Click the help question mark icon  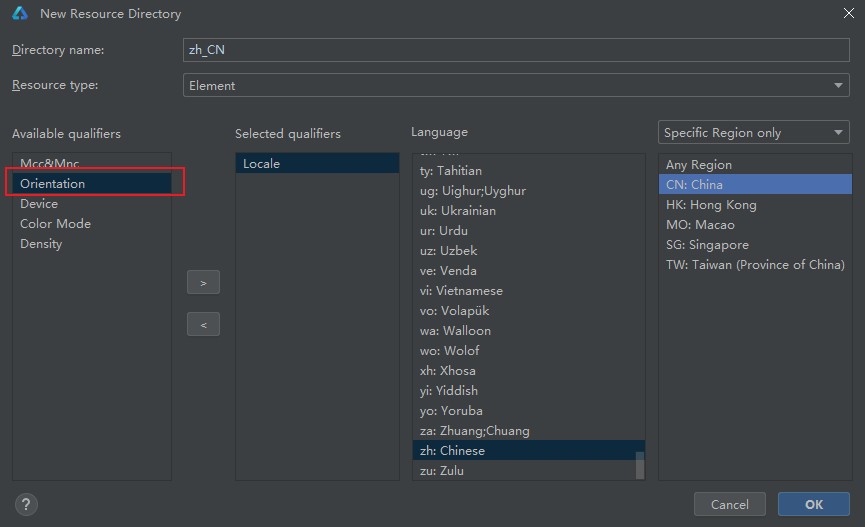tap(26, 504)
